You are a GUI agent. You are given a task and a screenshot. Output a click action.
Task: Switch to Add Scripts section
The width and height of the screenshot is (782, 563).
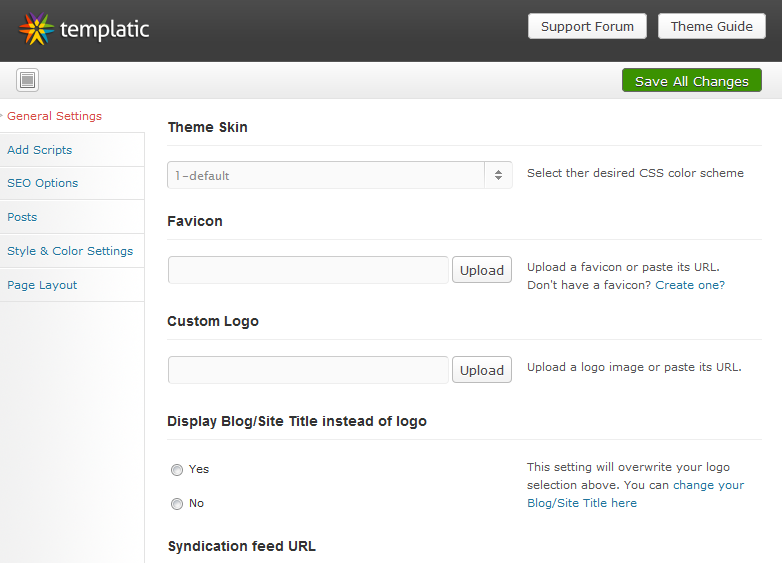tap(39, 150)
